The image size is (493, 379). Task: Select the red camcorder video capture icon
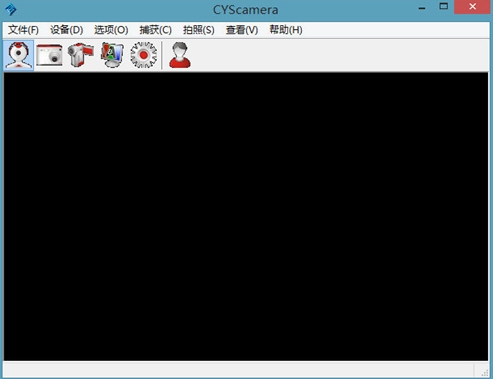[x=81, y=55]
